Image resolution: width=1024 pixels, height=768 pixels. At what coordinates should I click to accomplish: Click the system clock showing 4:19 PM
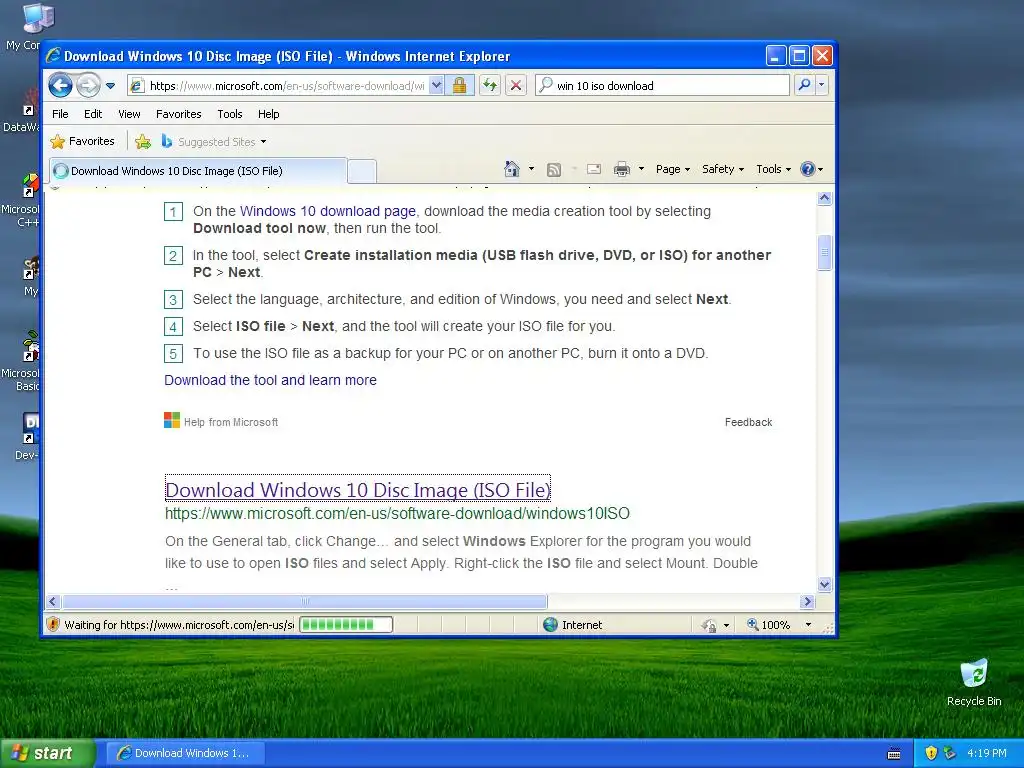(x=987, y=753)
